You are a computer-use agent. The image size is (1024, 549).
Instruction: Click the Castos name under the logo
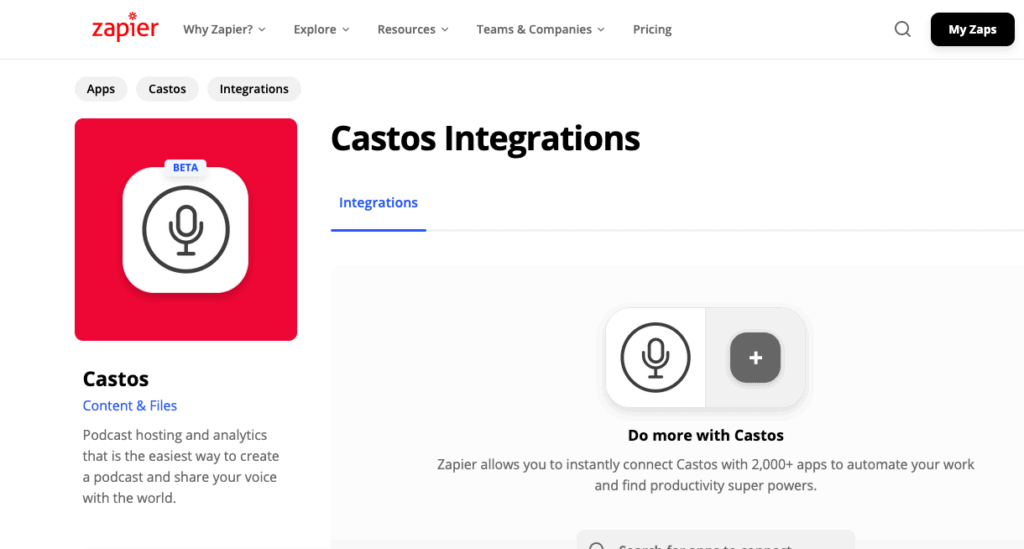click(116, 379)
